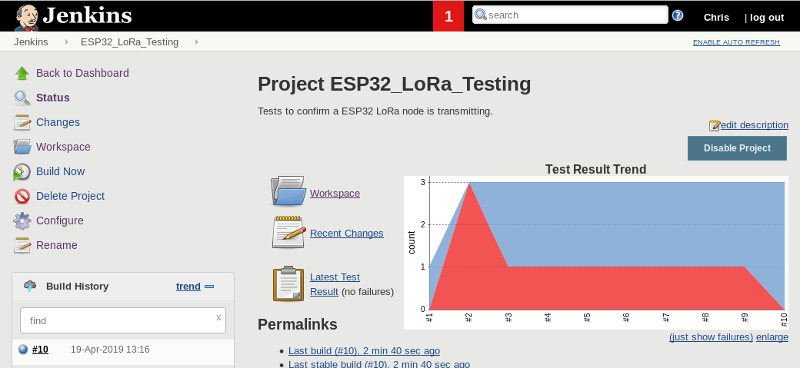Click the edit description link
This screenshot has width=800, height=368.
[x=754, y=125]
